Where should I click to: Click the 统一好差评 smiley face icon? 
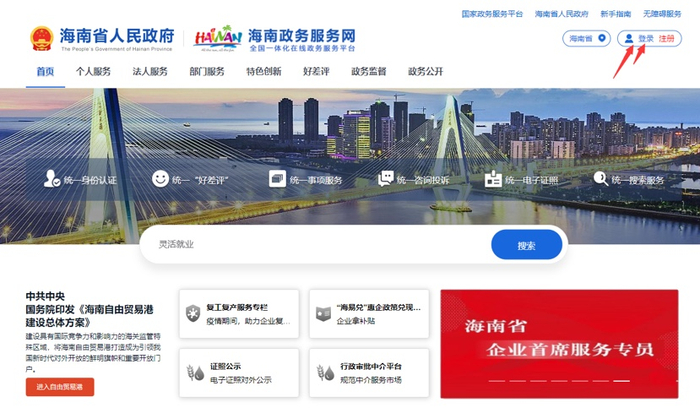[160, 178]
